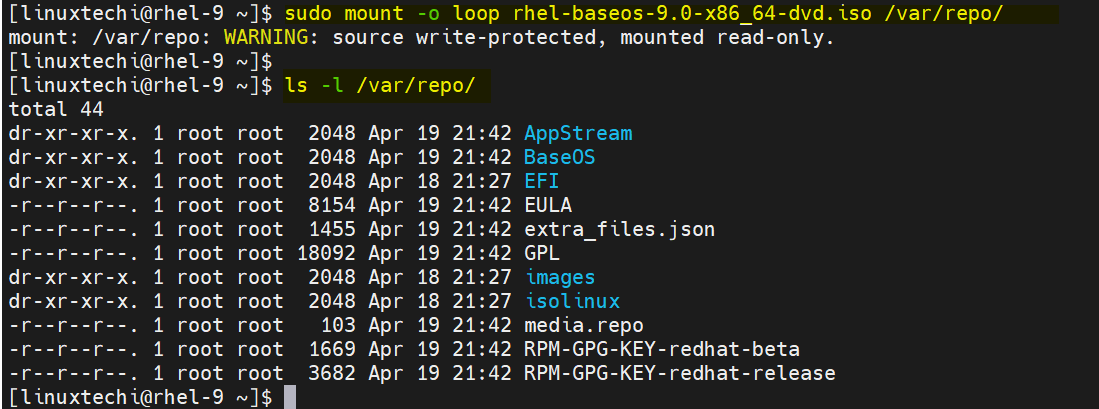Click the GPL file entry

pyautogui.click(x=541, y=253)
